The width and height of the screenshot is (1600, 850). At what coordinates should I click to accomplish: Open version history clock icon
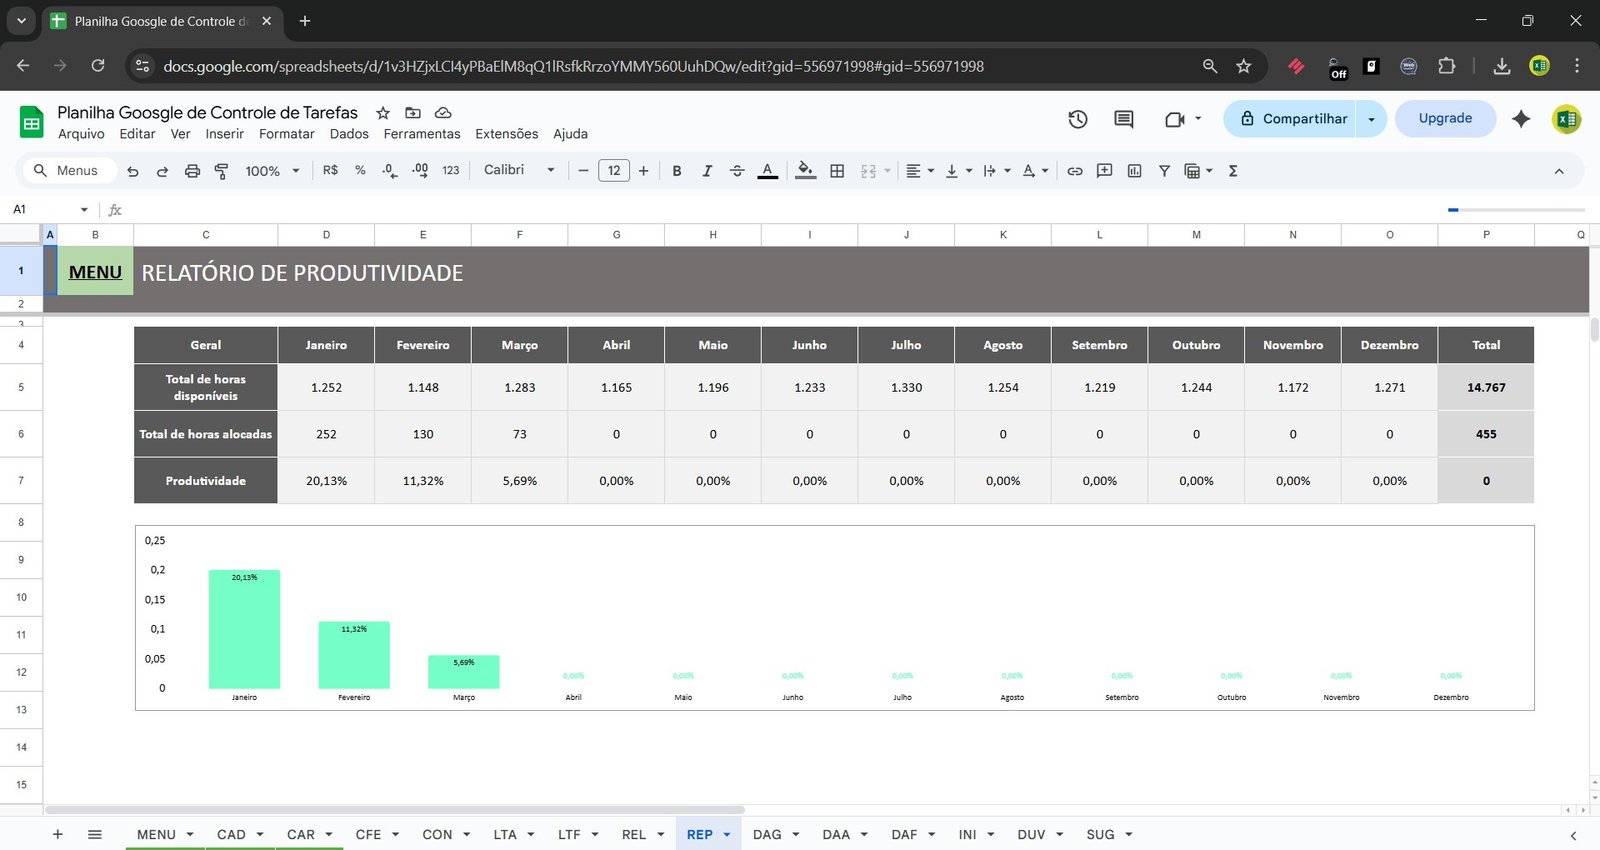pos(1077,119)
